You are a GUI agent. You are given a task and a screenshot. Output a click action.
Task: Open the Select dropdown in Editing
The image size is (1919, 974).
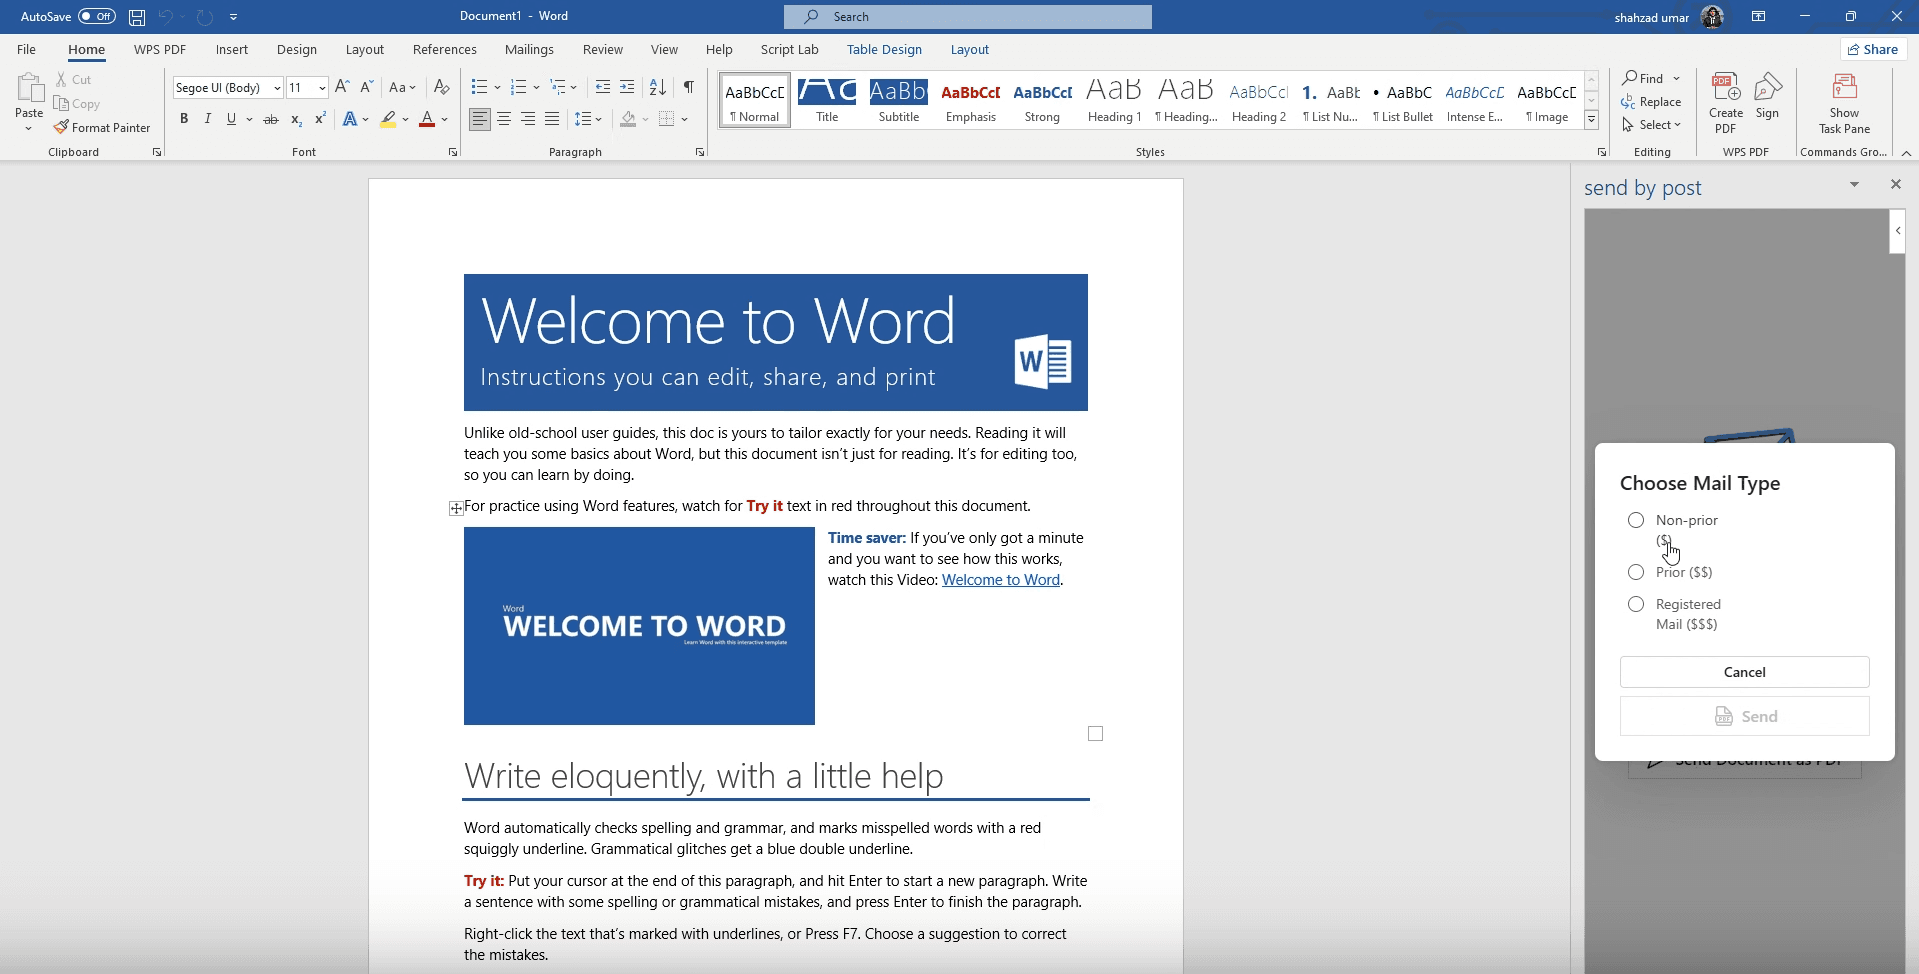(x=1652, y=125)
